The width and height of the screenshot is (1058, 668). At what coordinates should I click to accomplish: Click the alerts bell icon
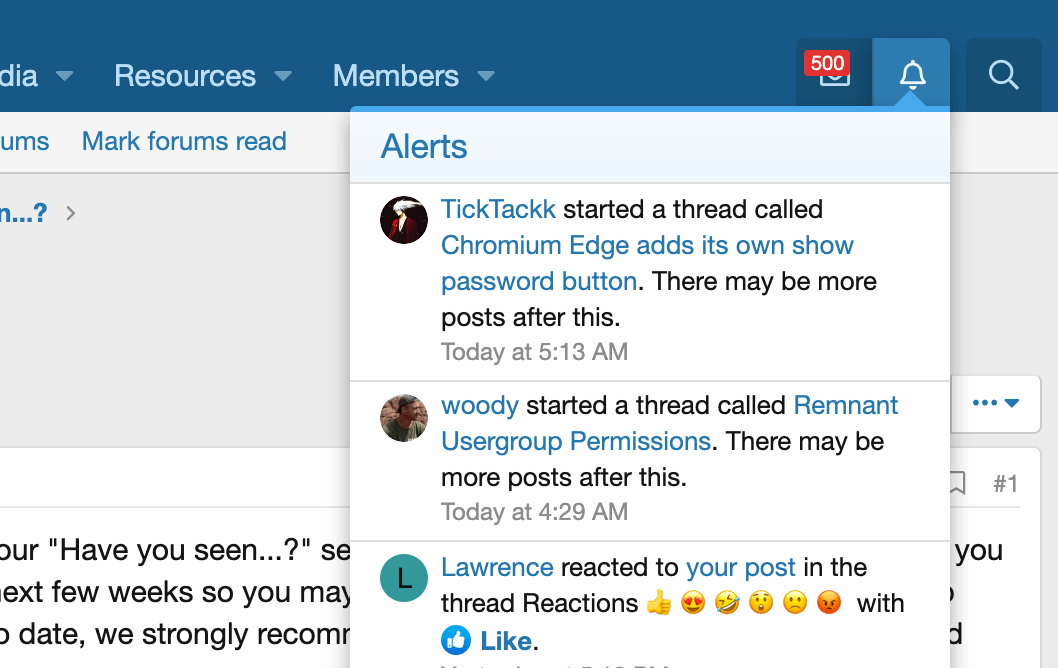[911, 74]
